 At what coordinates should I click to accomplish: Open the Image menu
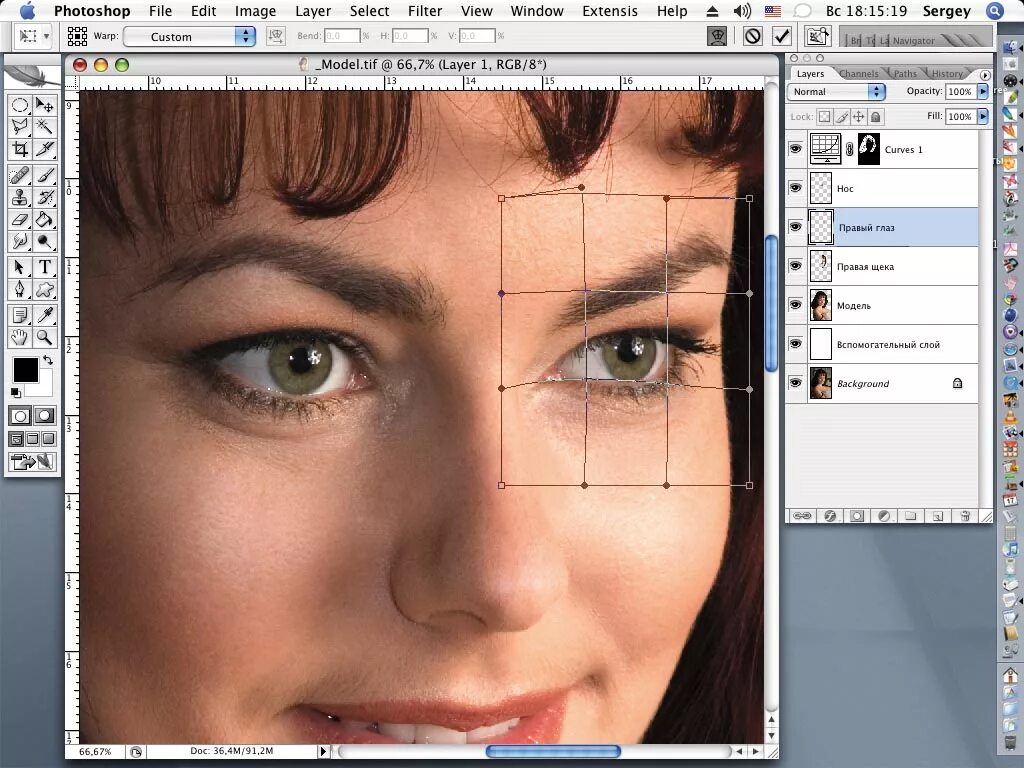[x=255, y=11]
